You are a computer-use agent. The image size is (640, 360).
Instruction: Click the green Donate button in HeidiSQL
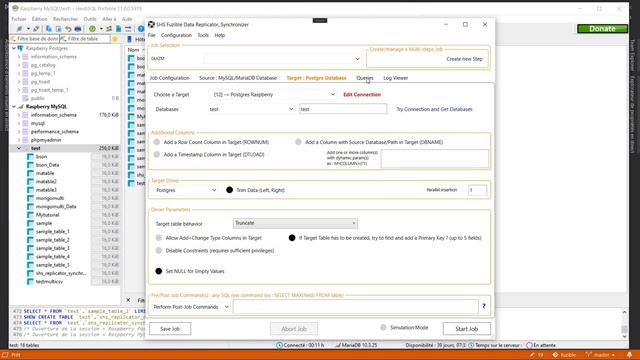[602, 29]
